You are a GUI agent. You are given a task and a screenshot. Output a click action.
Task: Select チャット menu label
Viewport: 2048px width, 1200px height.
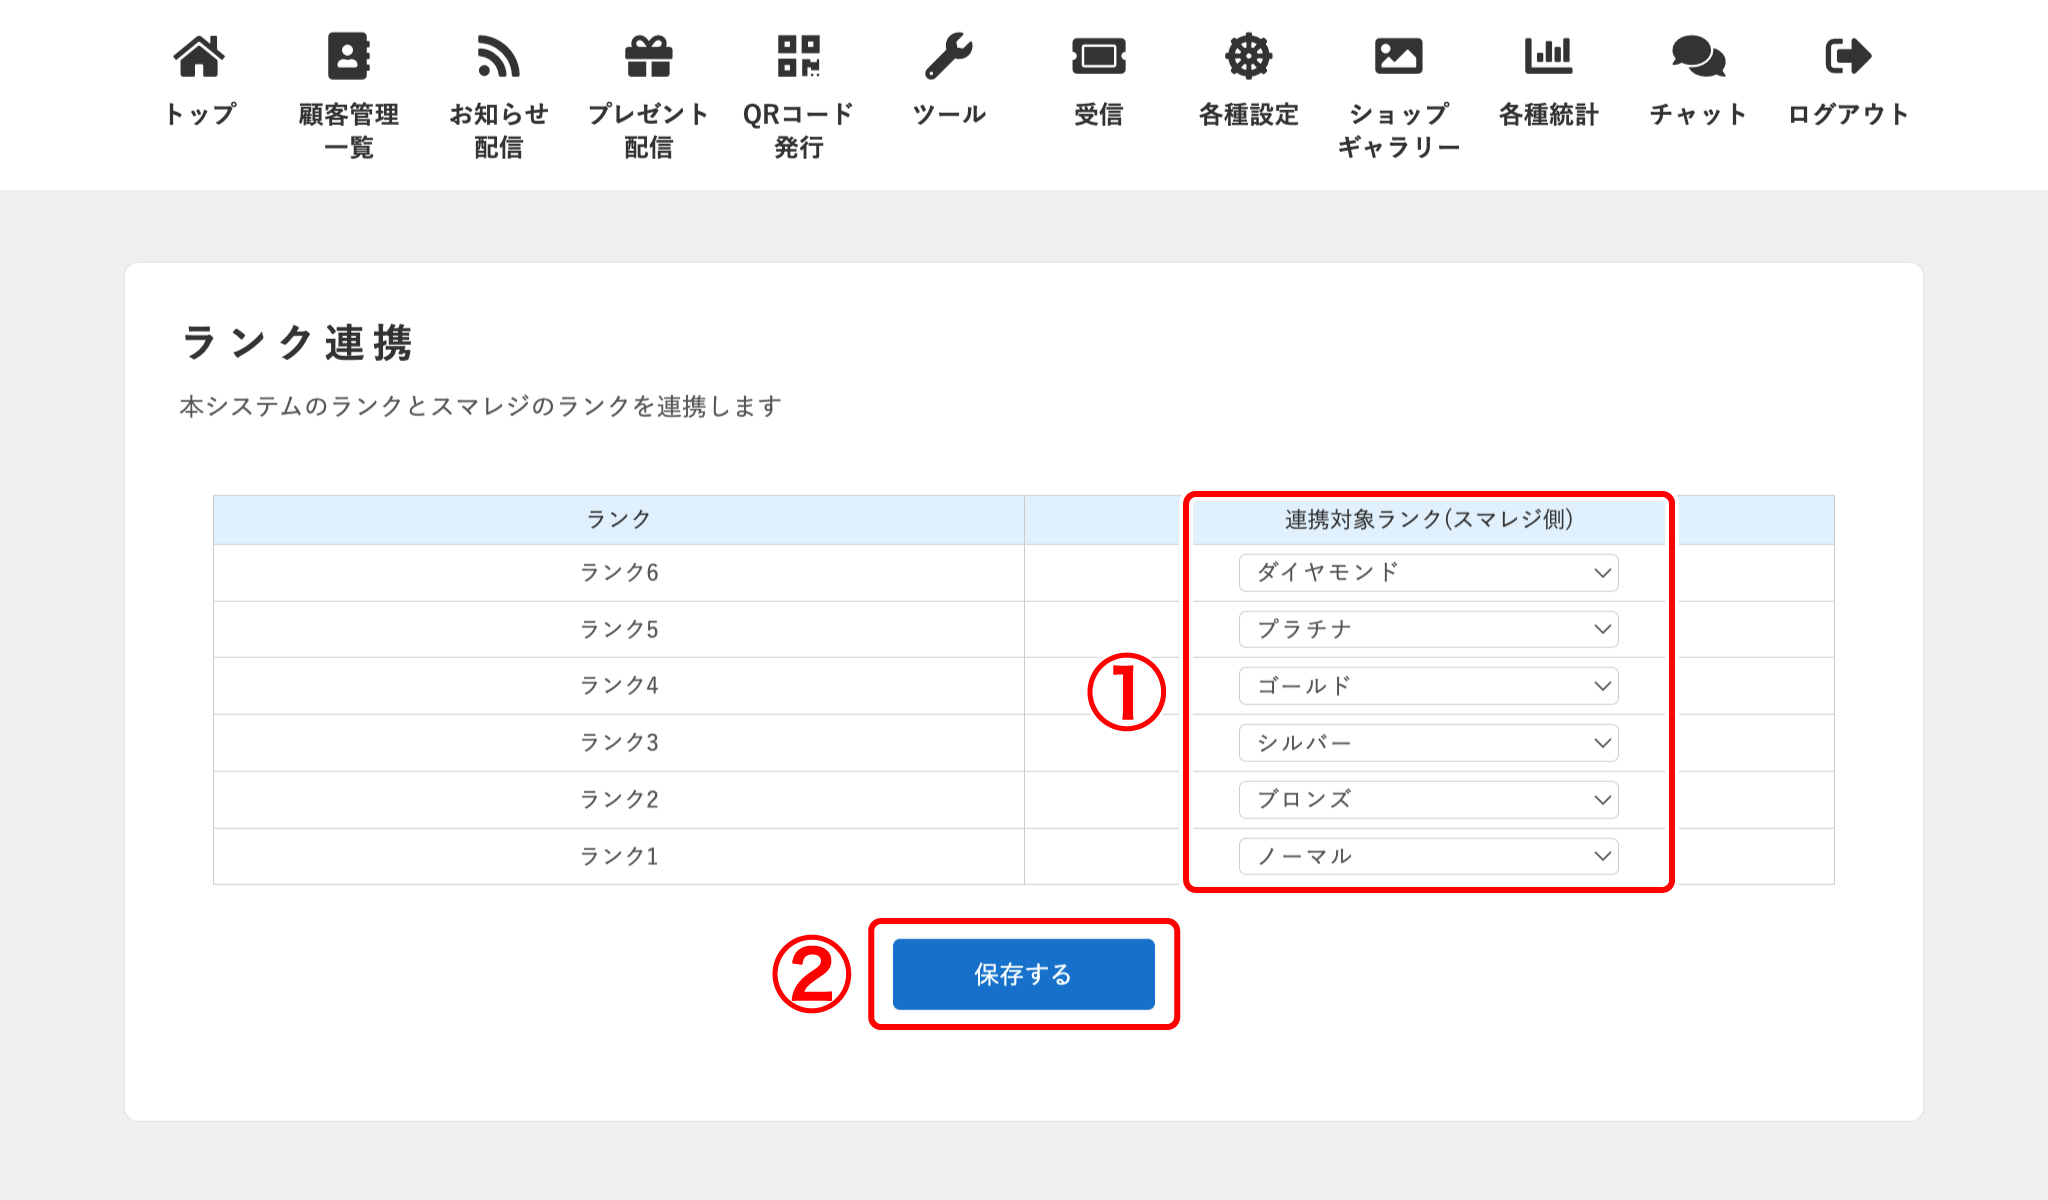tap(1699, 114)
